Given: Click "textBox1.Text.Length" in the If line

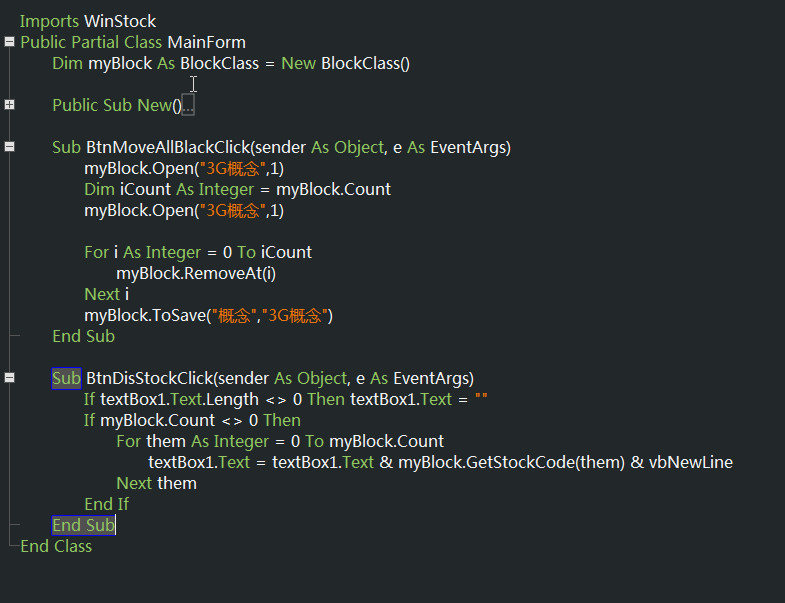Looking at the screenshot, I should point(179,400).
